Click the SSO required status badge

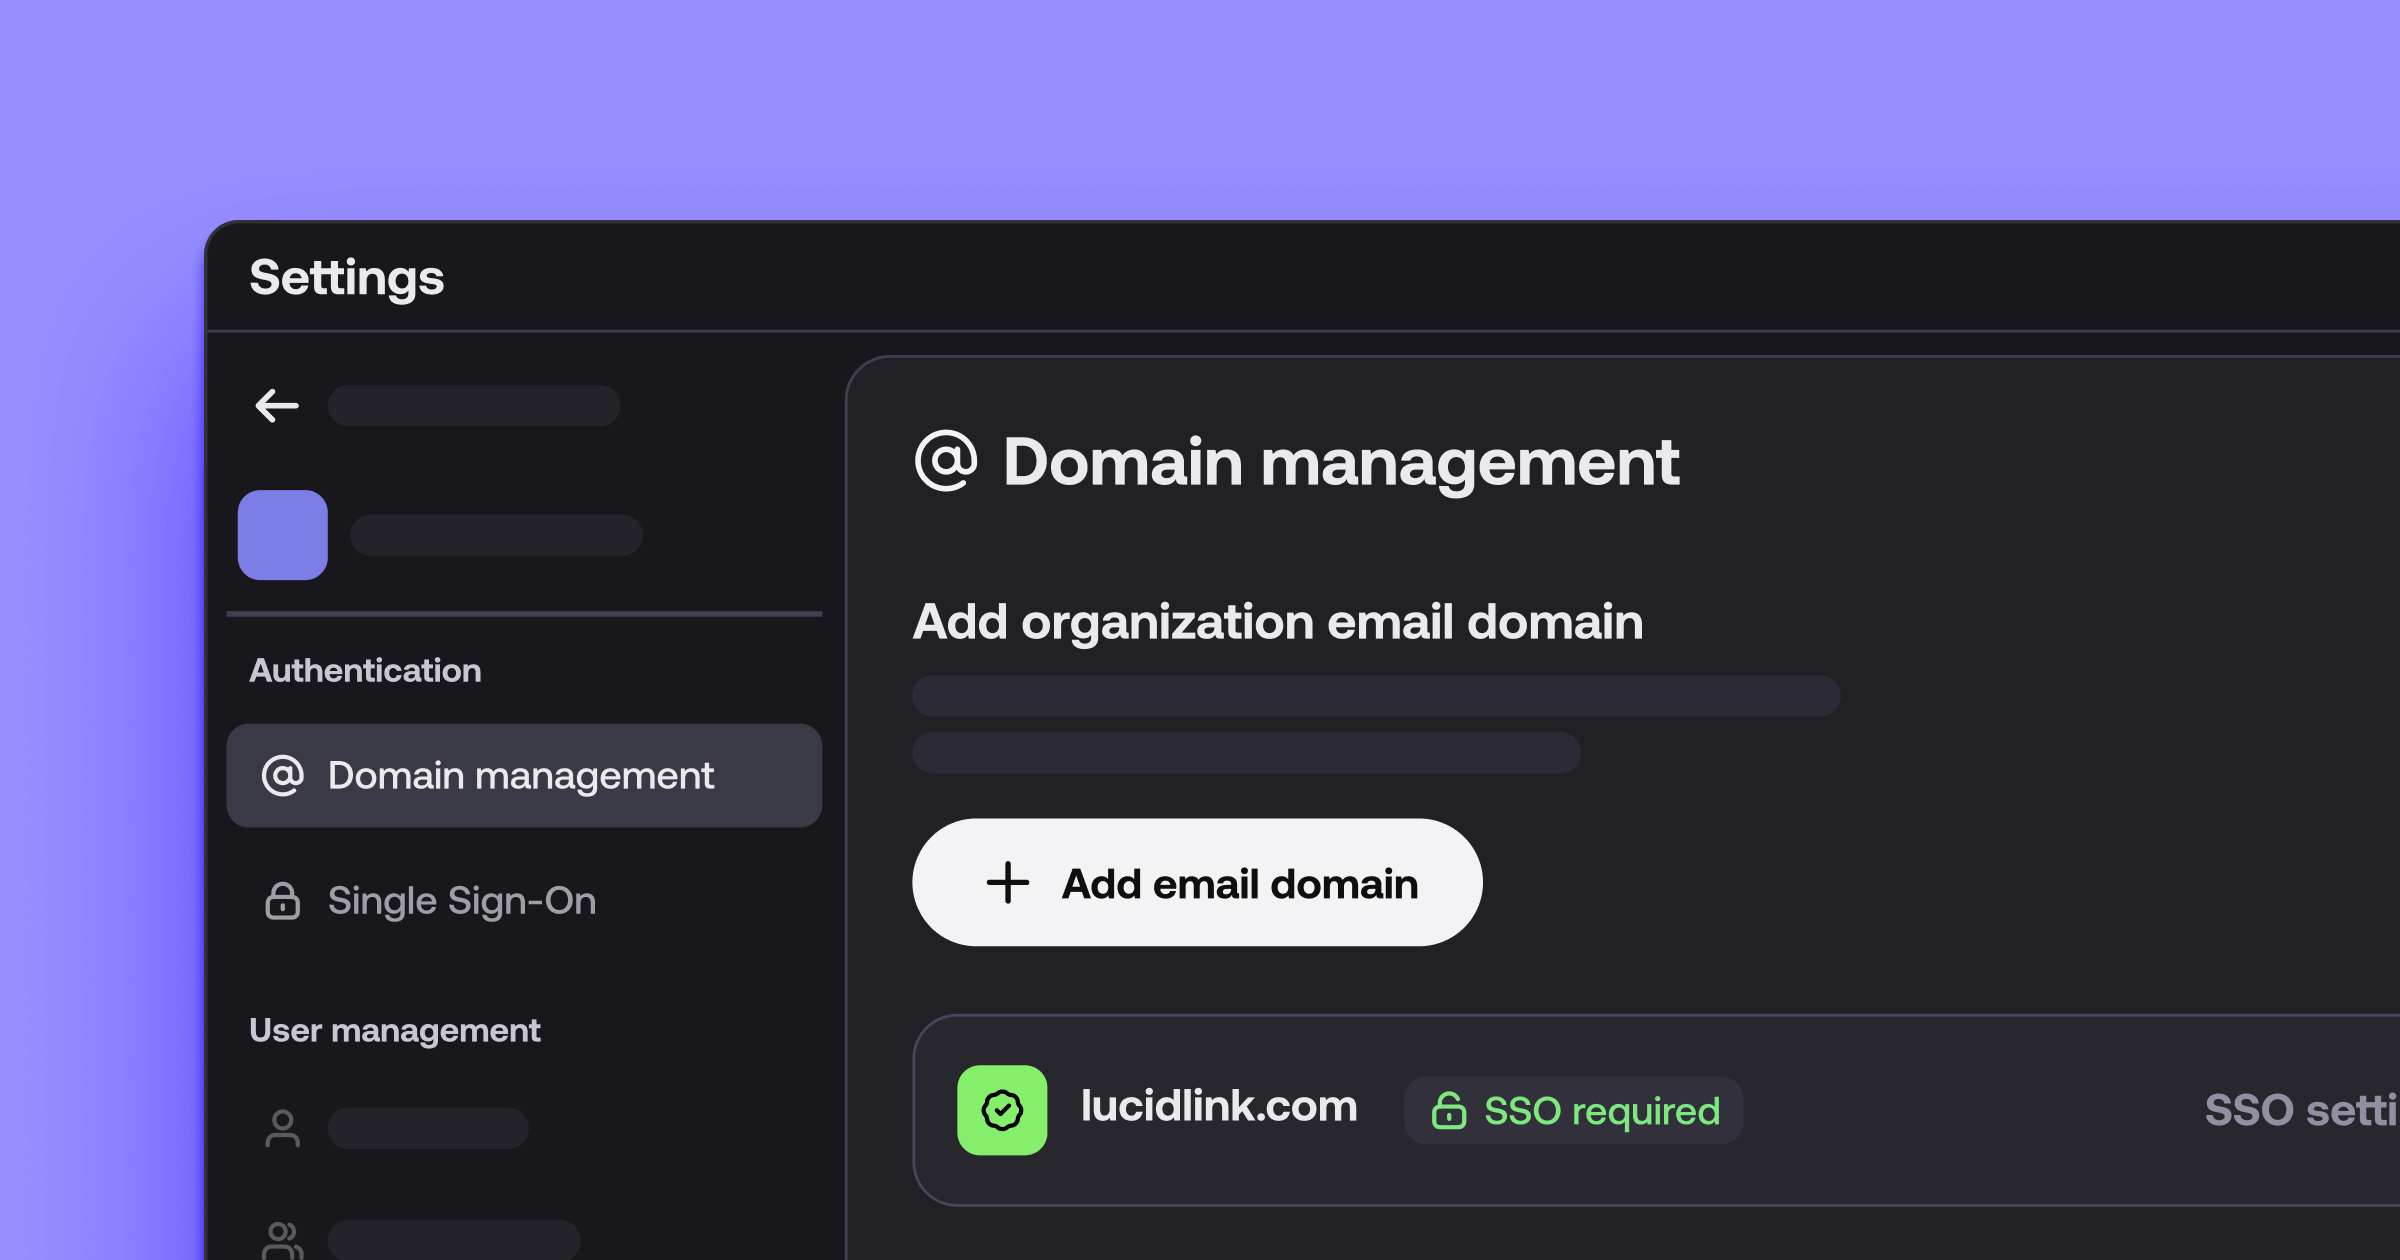coord(1573,1111)
